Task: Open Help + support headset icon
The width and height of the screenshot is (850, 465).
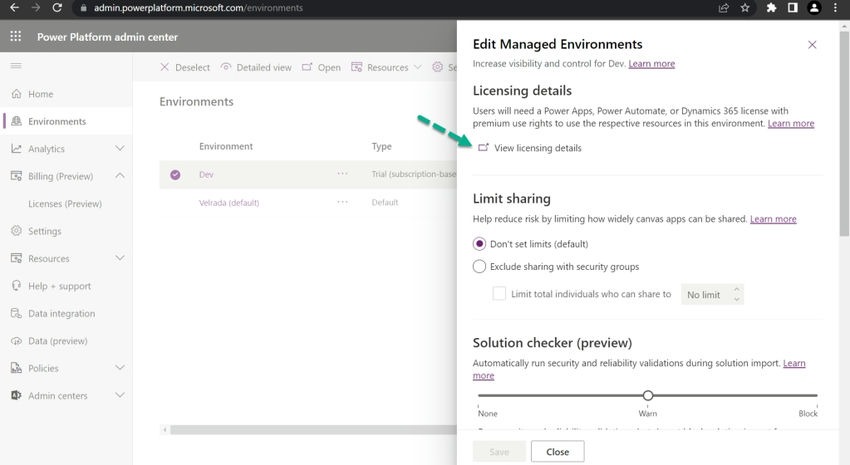Action: pos(16,286)
